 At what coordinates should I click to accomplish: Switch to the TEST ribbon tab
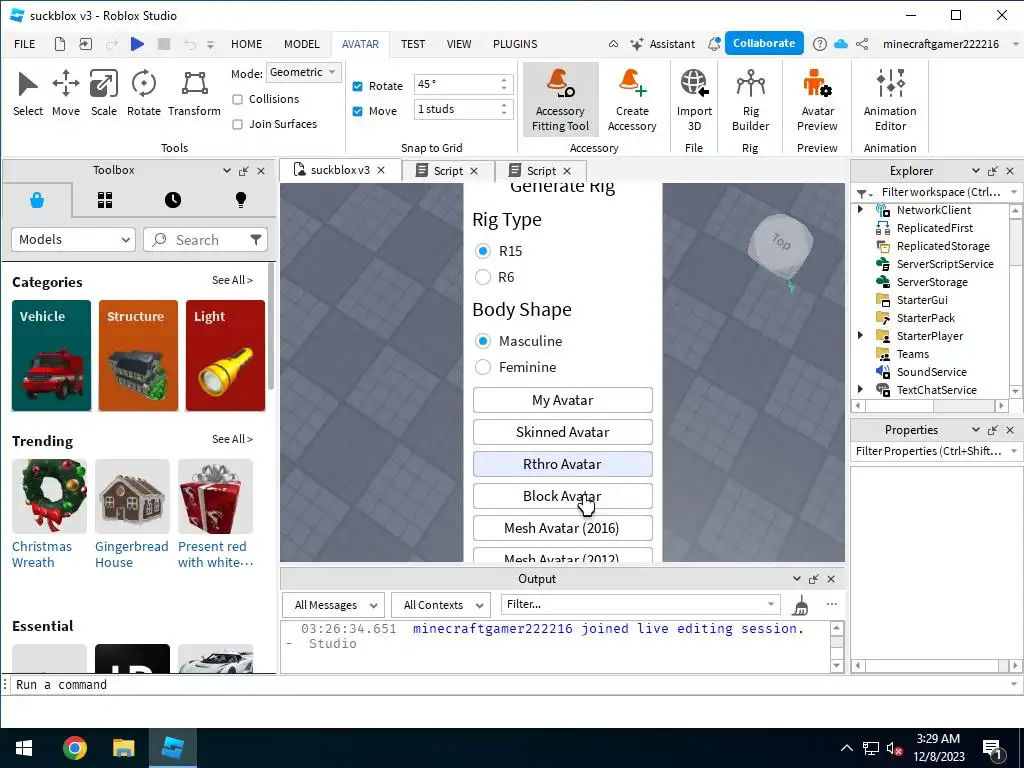point(413,44)
